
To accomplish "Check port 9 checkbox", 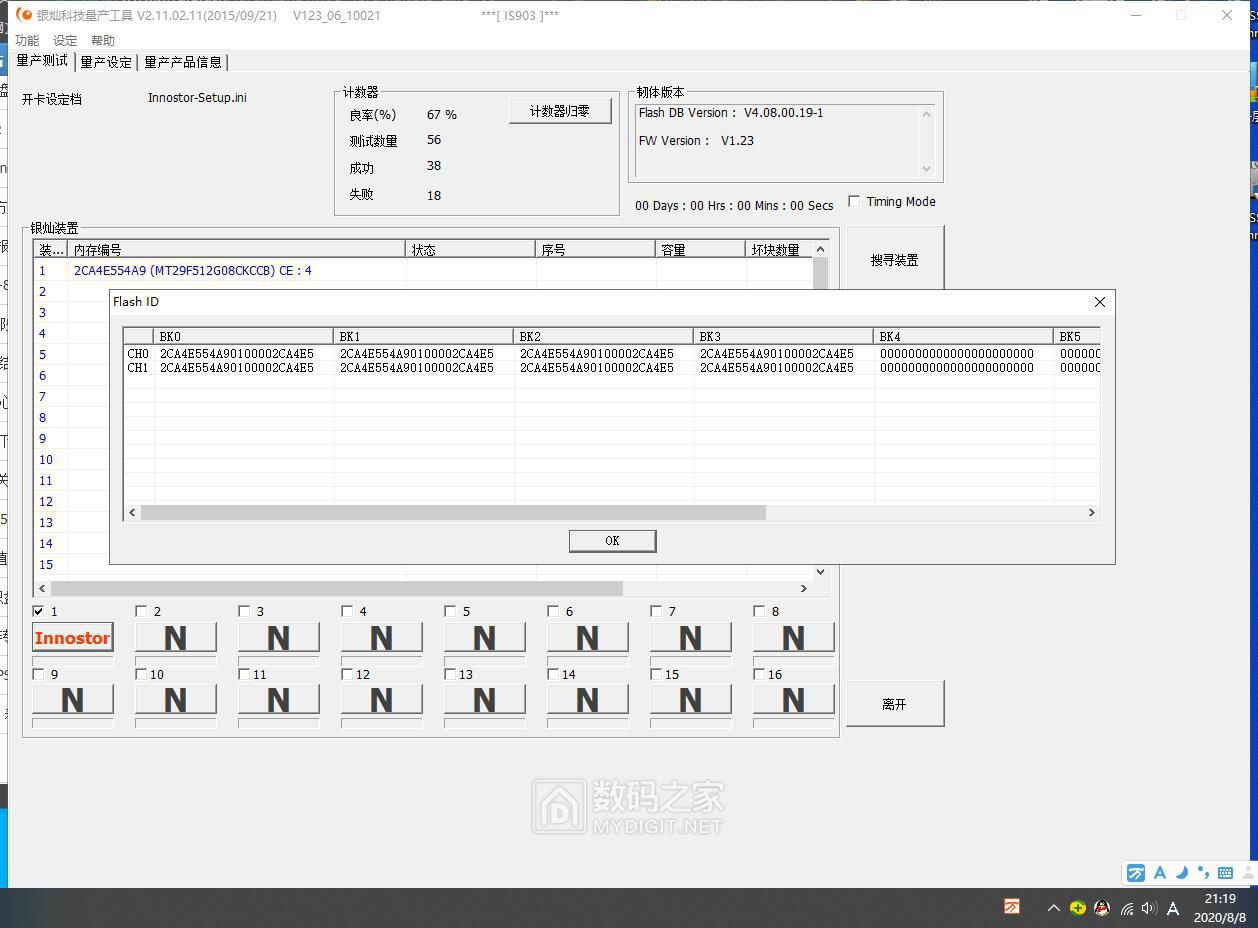I will pos(38,674).
